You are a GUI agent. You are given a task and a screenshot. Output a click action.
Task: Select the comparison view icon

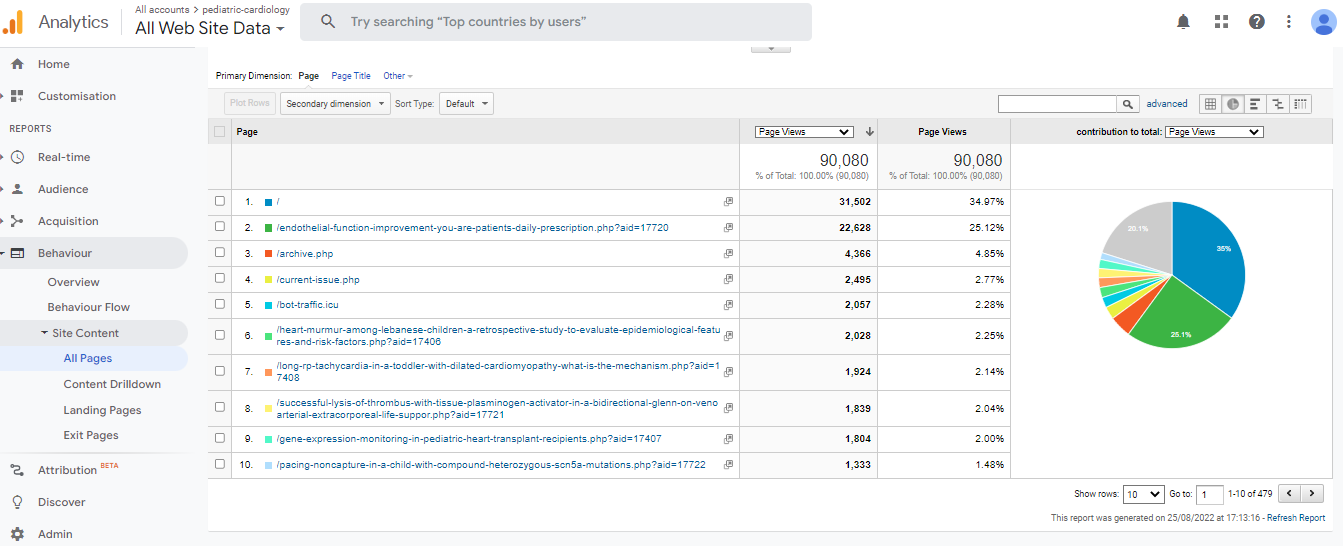1277,104
